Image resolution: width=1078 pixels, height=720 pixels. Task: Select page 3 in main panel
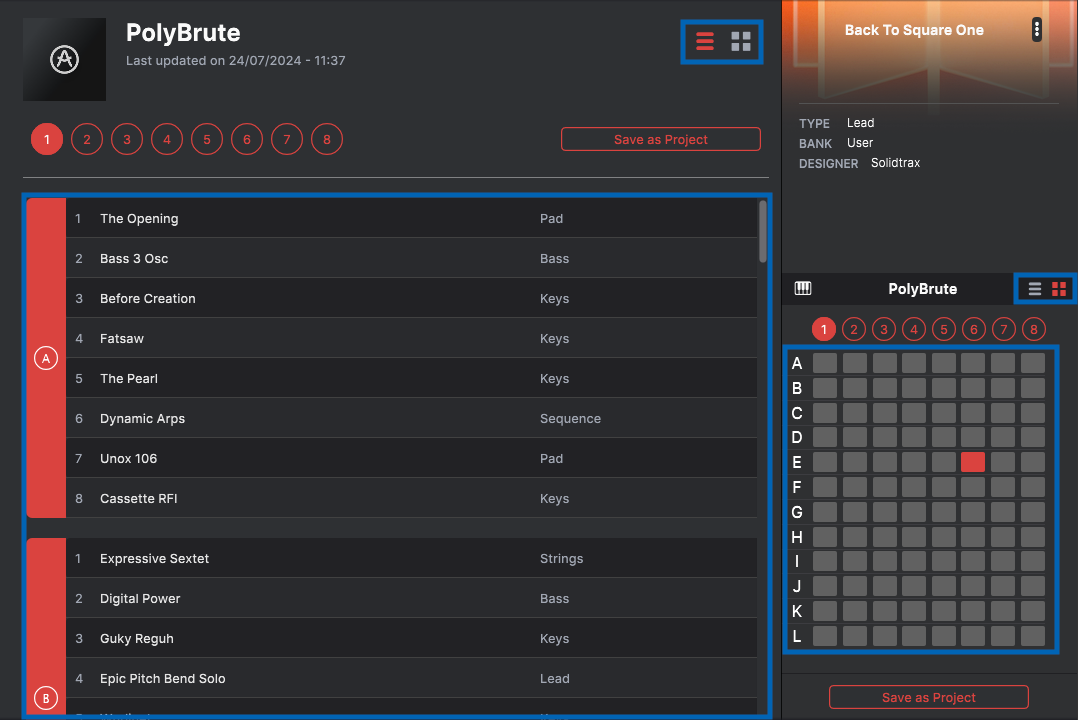point(126,140)
